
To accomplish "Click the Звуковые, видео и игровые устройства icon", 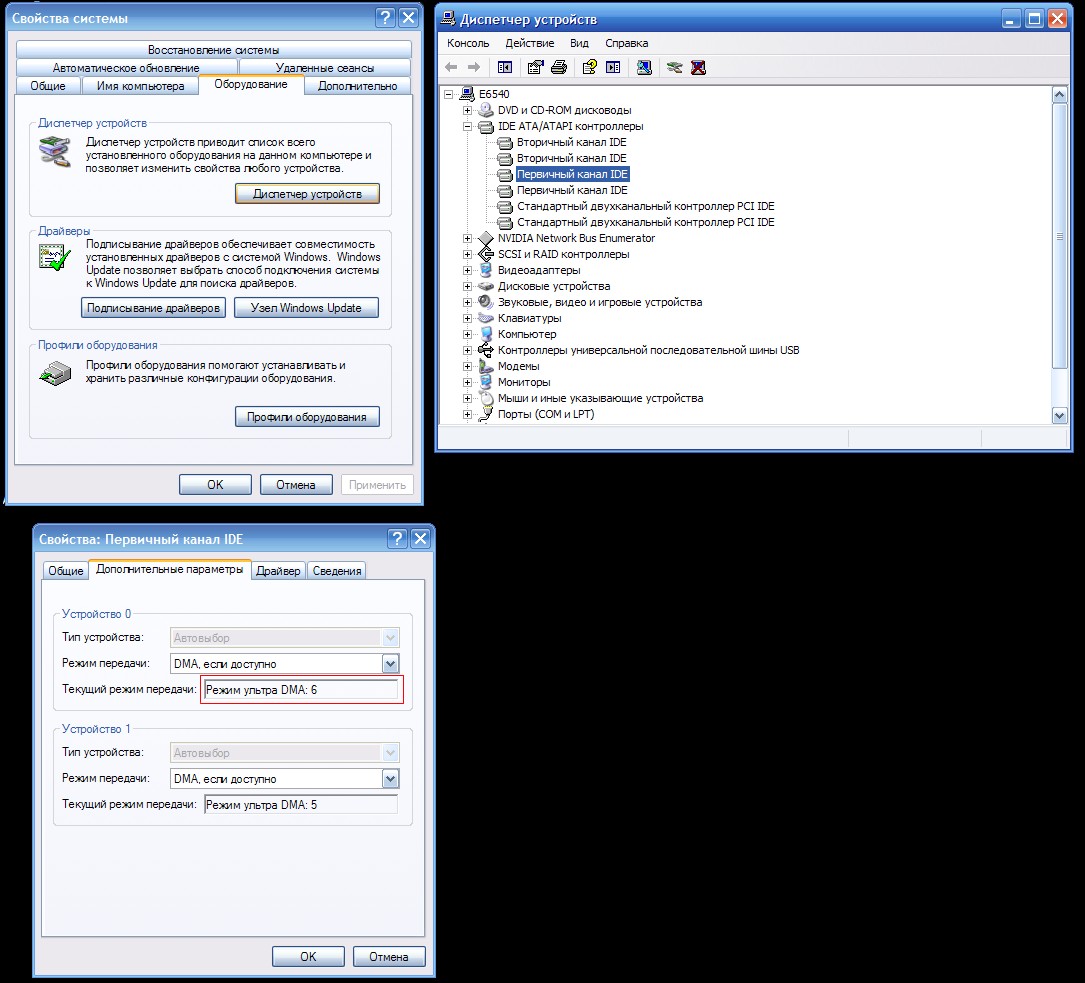I will coord(486,302).
